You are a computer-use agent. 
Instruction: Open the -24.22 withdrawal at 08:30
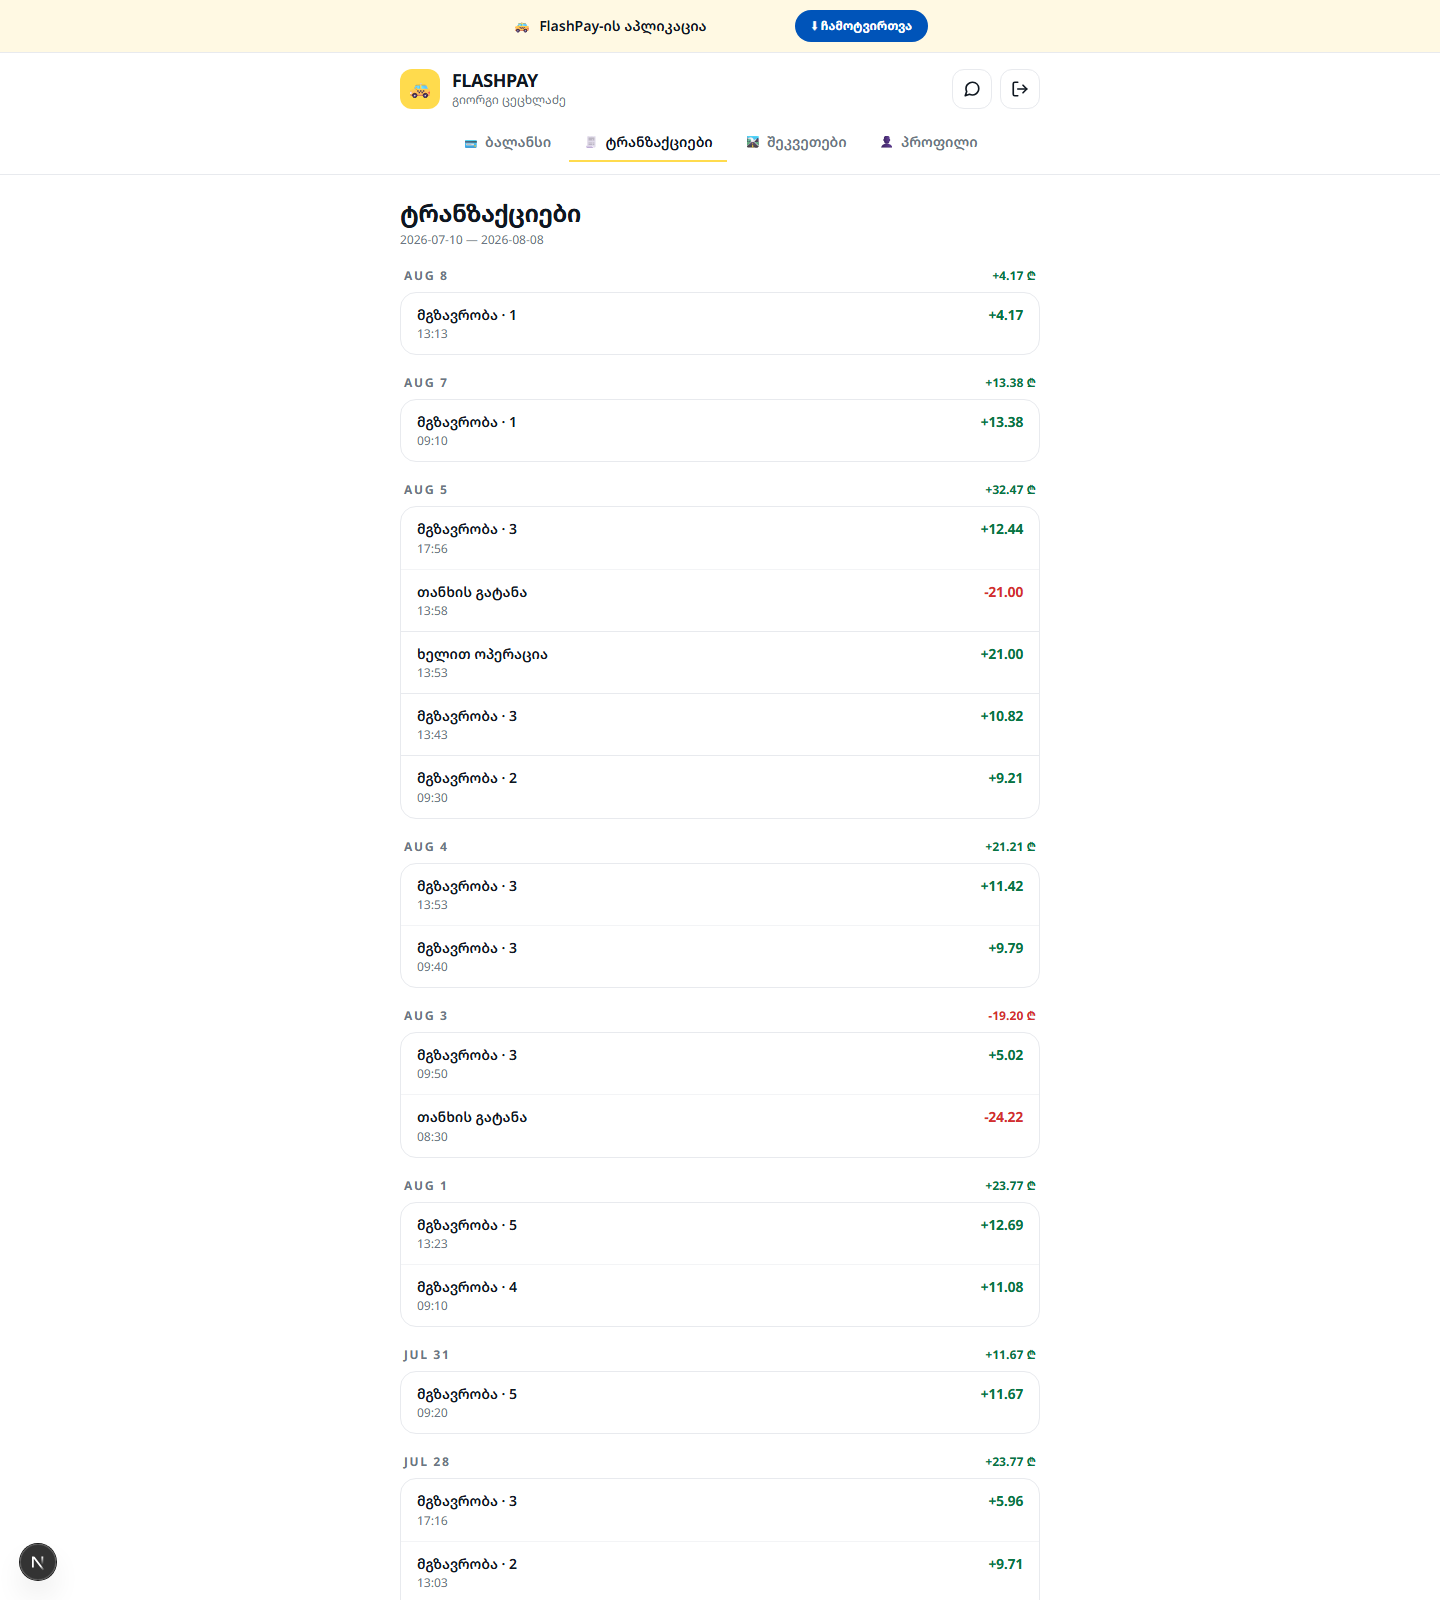[x=720, y=1126]
